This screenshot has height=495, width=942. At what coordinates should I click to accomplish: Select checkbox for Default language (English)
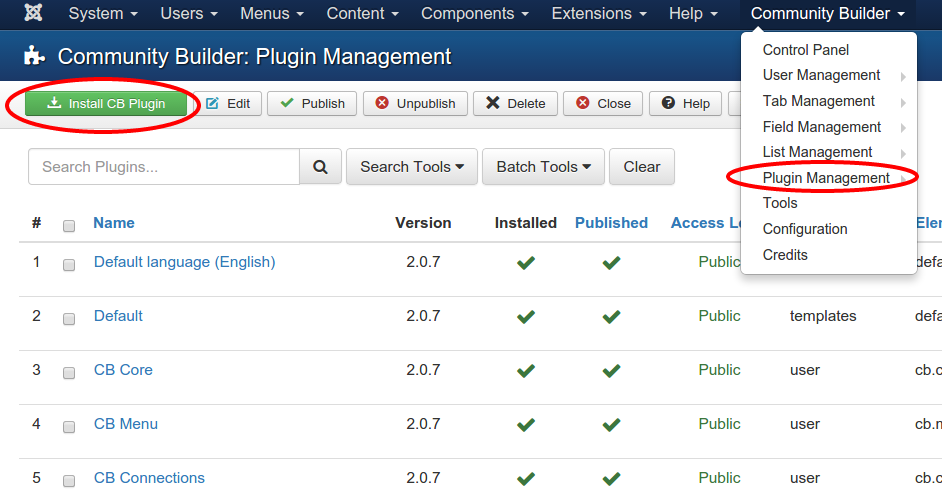click(x=69, y=265)
